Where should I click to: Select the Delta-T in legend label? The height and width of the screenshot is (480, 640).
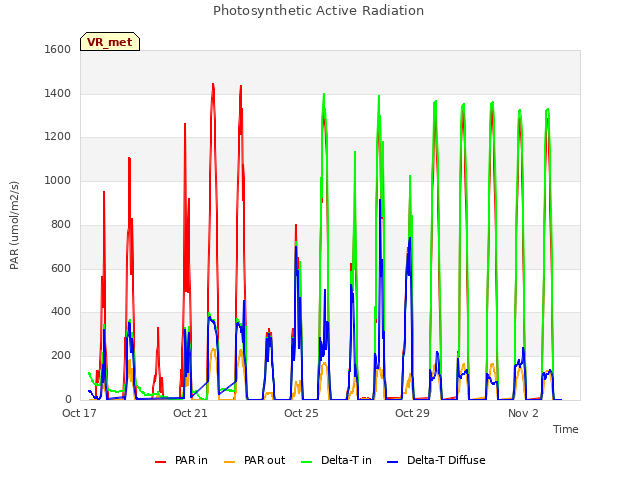coord(346,460)
